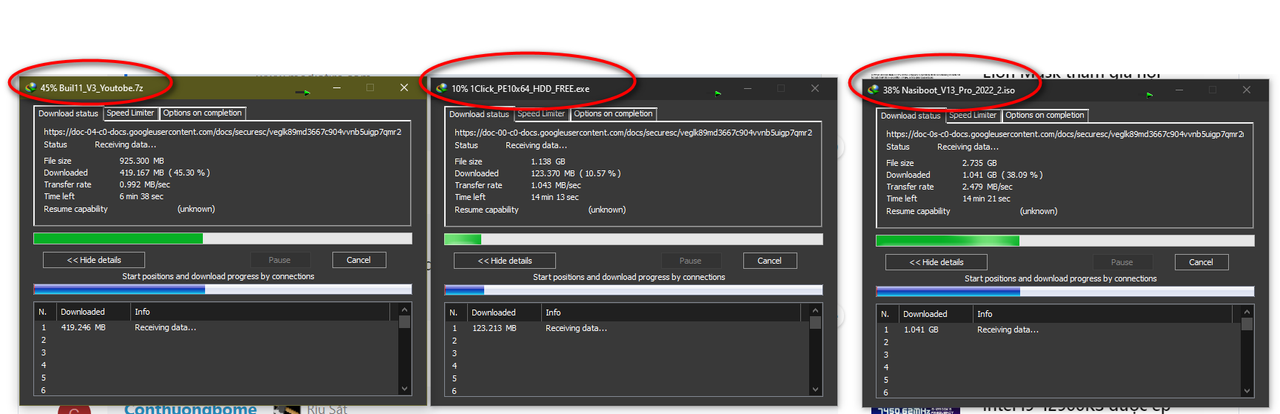Select connection row showing 419.246 MB

216,327
